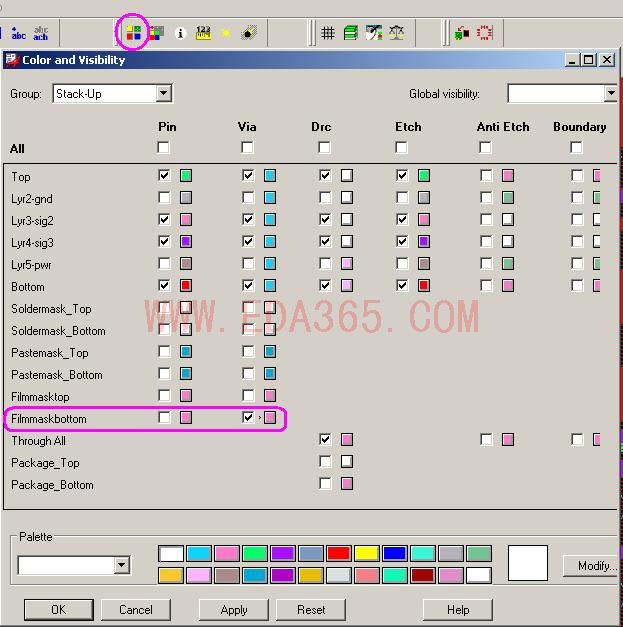Uncheck Filmmaskbottom Via checkbox
The image size is (623, 627).
click(x=248, y=417)
